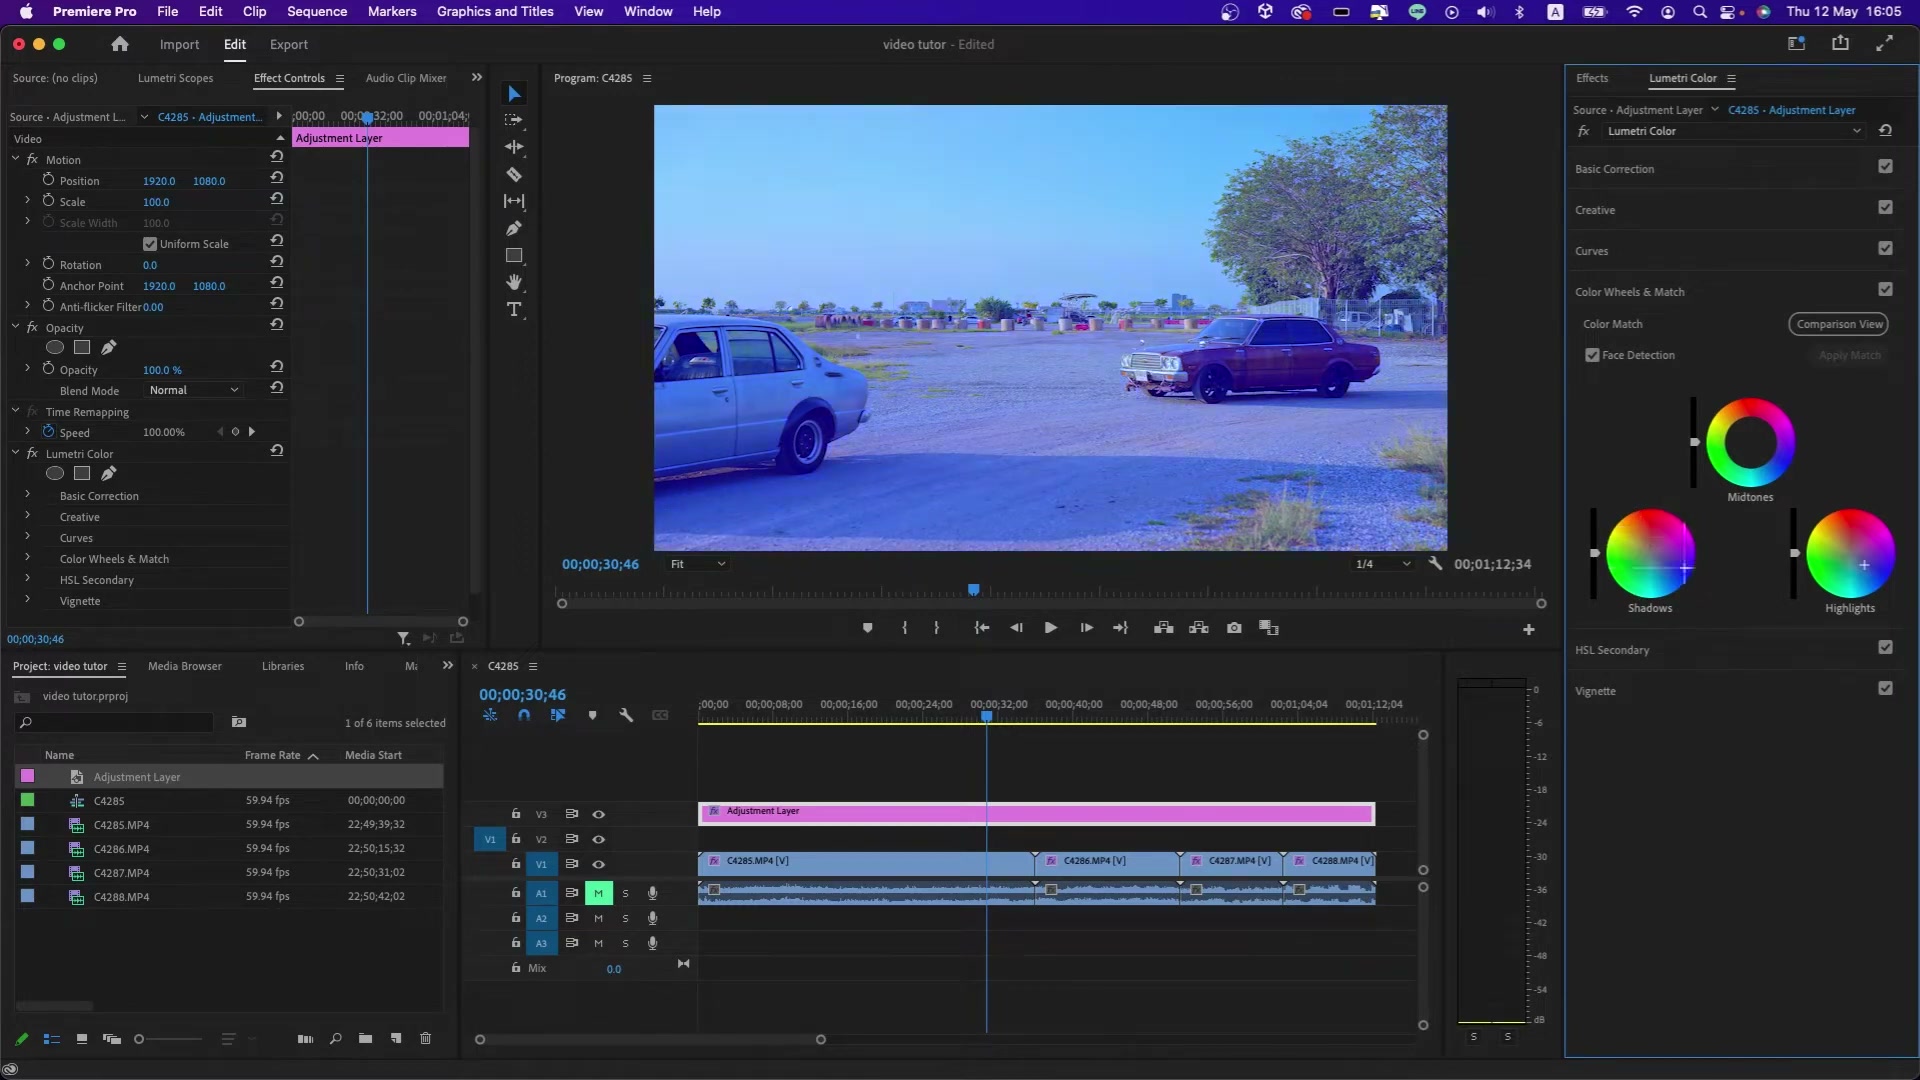The height and width of the screenshot is (1080, 1920).
Task: Create ellipse mask under Opacity
Action: click(x=55, y=348)
